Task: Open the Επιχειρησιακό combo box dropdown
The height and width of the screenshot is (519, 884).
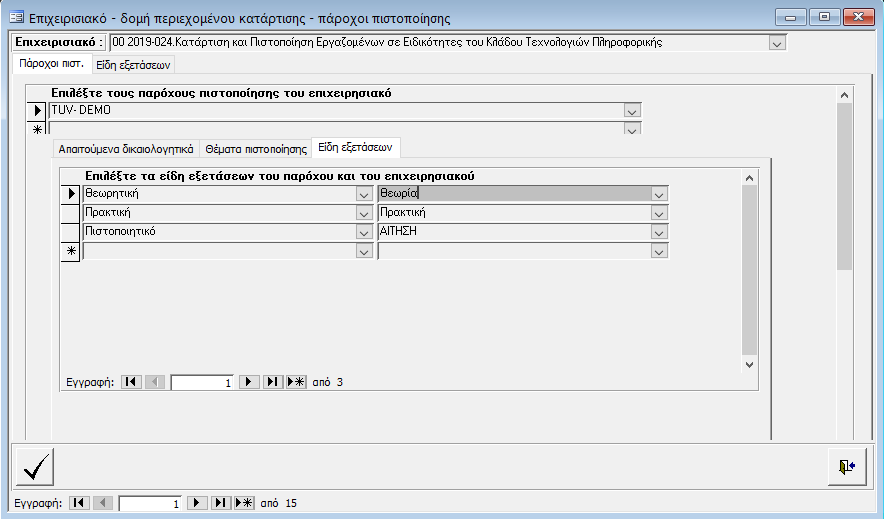Action: coord(777,43)
